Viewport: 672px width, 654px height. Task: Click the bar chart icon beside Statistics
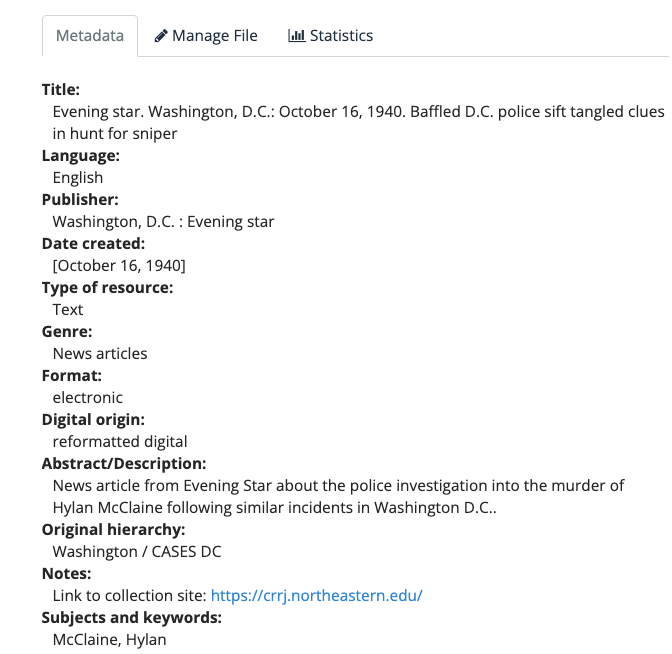click(296, 36)
